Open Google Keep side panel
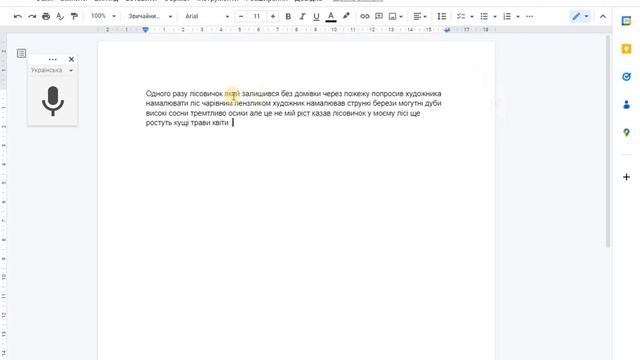 point(626,49)
